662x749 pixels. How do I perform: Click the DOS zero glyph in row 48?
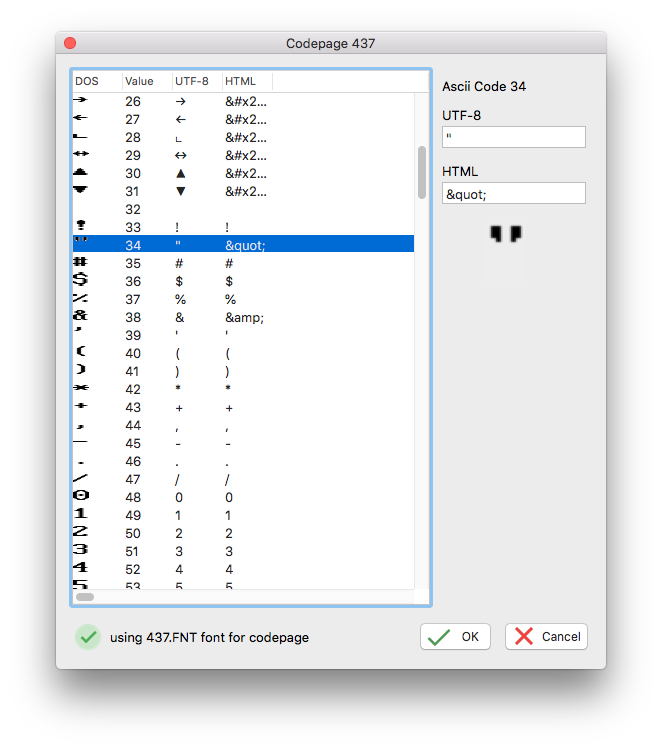pos(81,497)
